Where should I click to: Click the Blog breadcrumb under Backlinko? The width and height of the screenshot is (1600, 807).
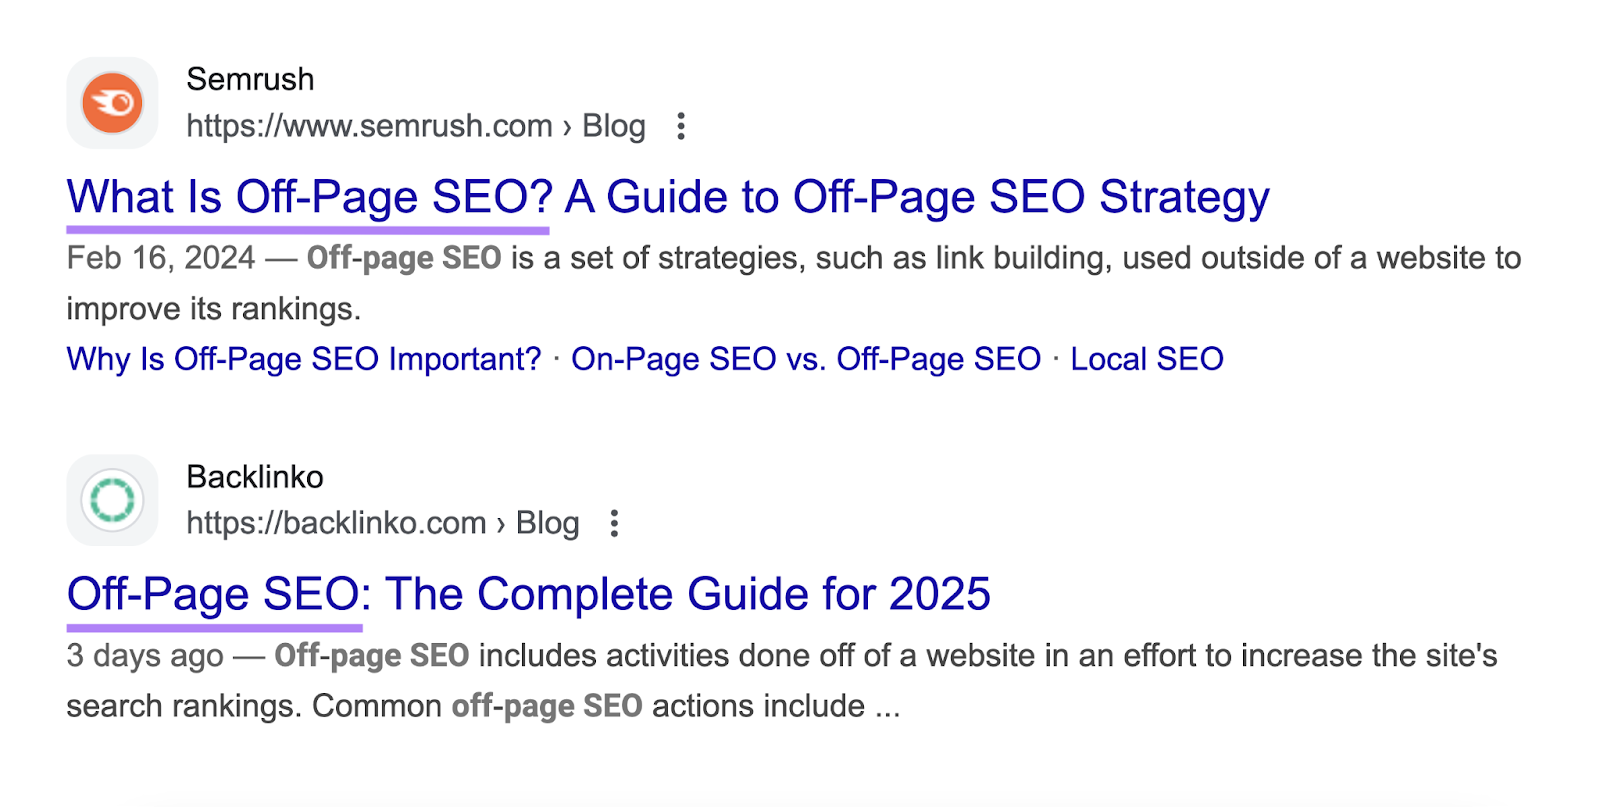548,522
